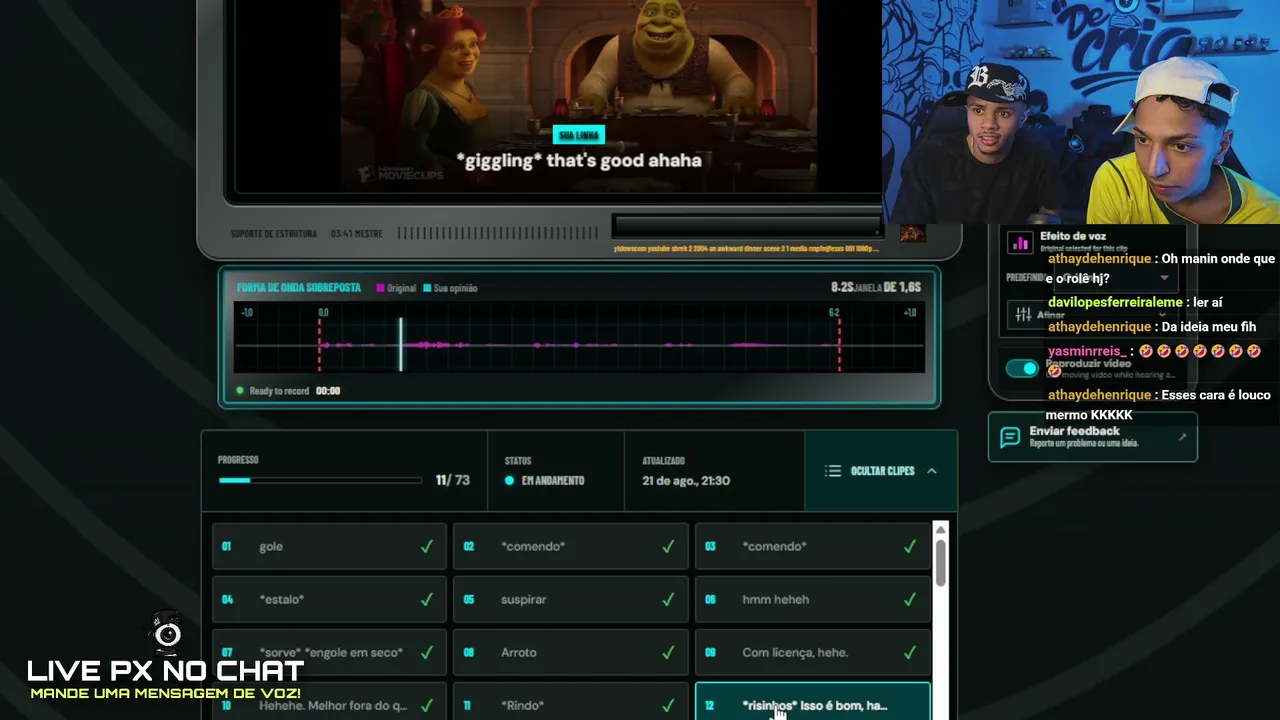This screenshot has height=720, width=1280.
Task: Click the '21 de ago., 21:30' updated date
Action: point(686,481)
